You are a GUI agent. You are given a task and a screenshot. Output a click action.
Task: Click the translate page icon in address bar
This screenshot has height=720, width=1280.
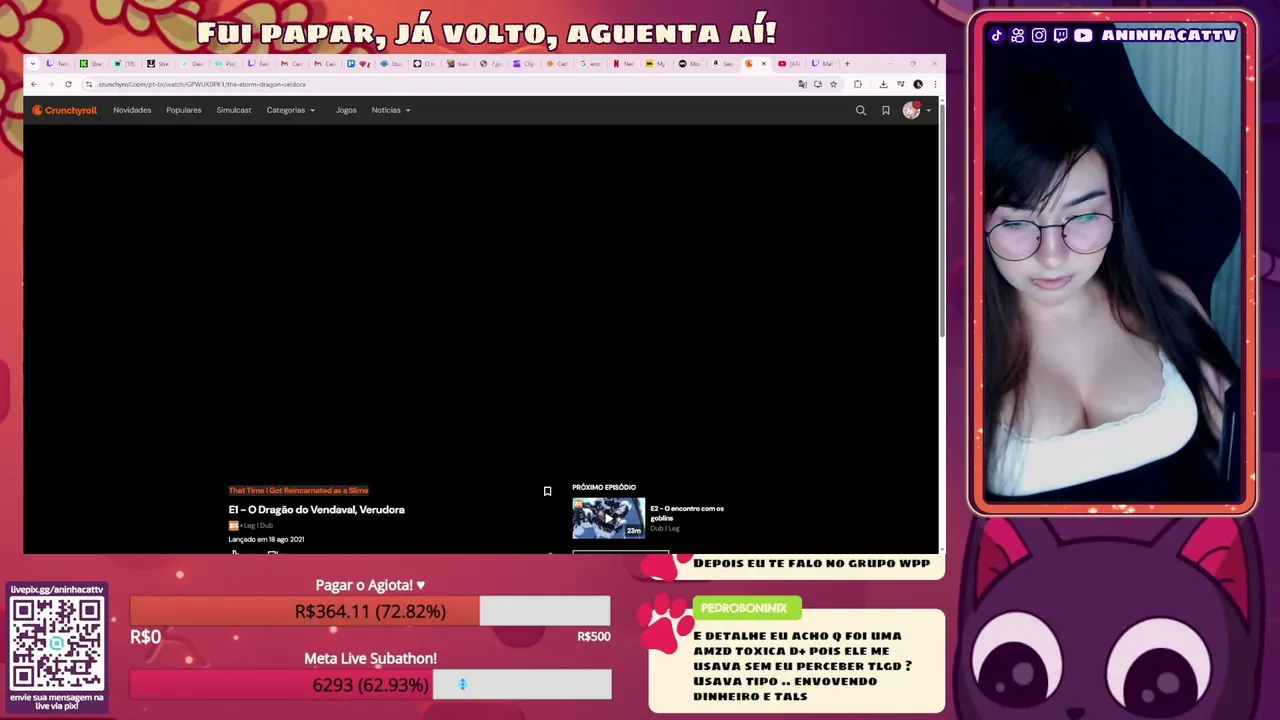pos(802,84)
